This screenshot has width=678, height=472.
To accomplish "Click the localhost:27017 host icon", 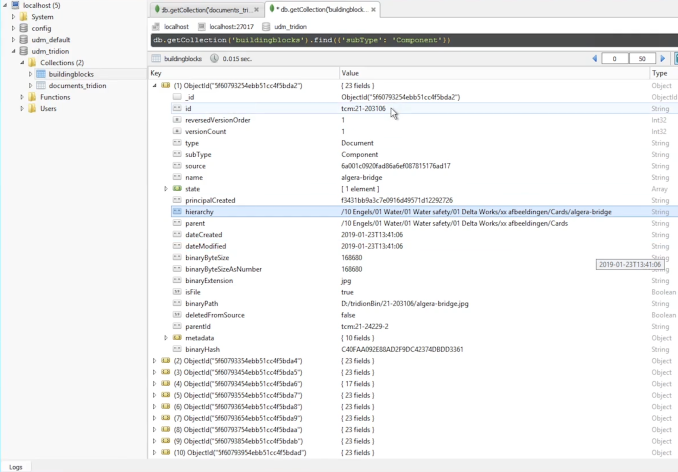I will 201,27.
